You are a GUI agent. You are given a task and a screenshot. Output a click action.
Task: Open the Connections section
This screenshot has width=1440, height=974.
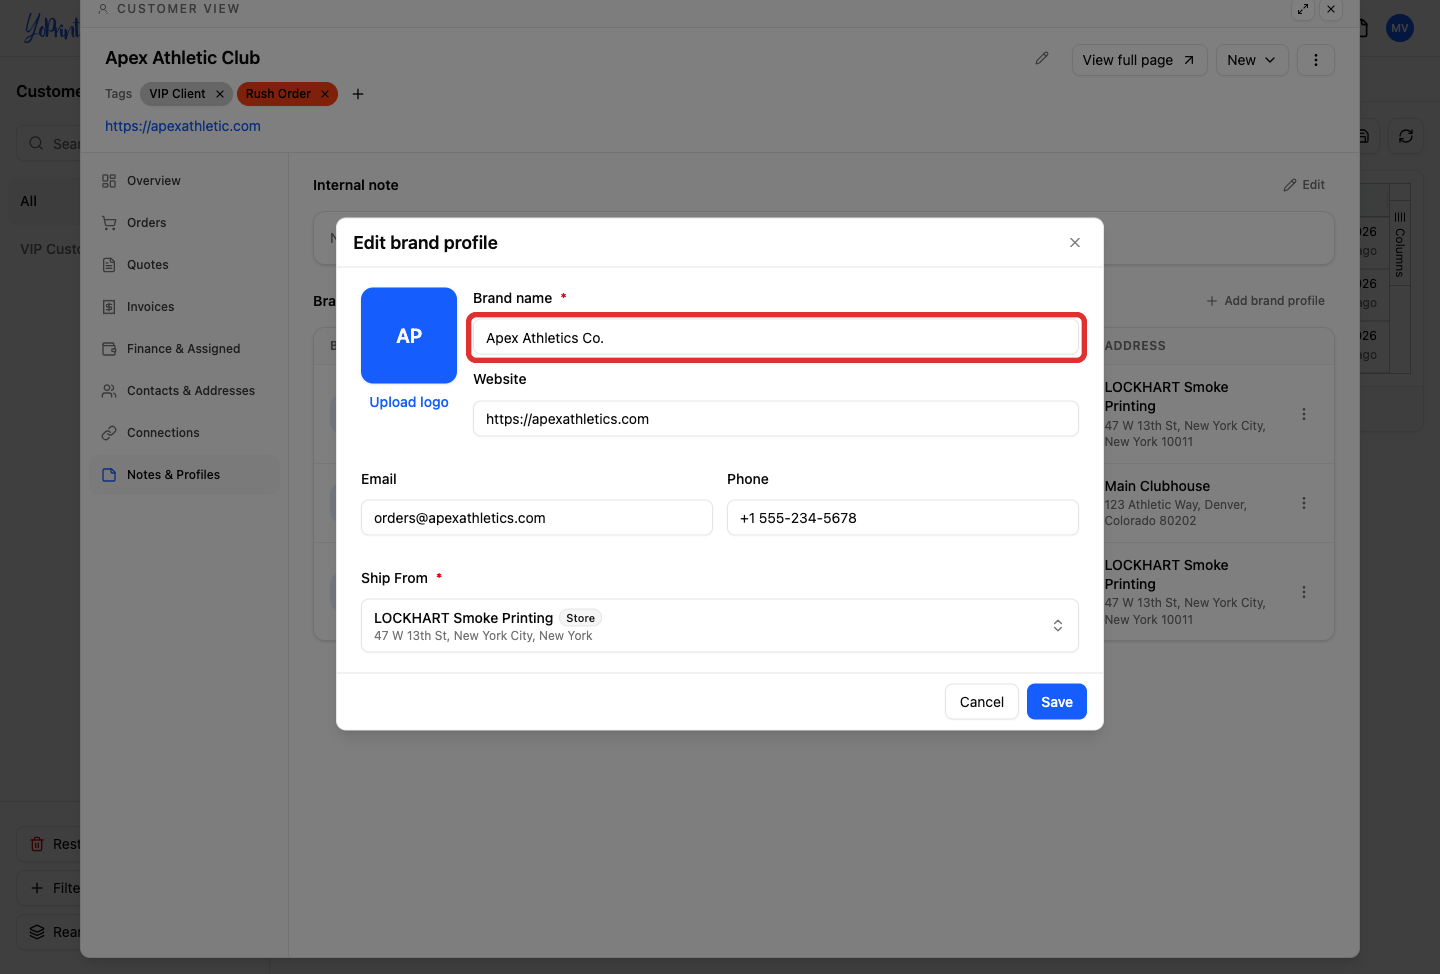pos(186,433)
